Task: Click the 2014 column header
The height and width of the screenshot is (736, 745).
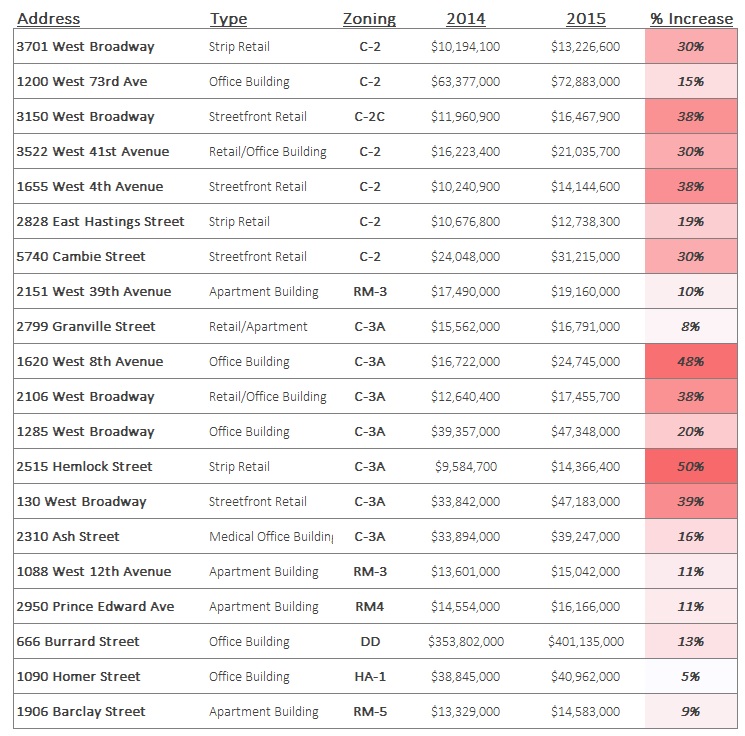Action: click(465, 19)
